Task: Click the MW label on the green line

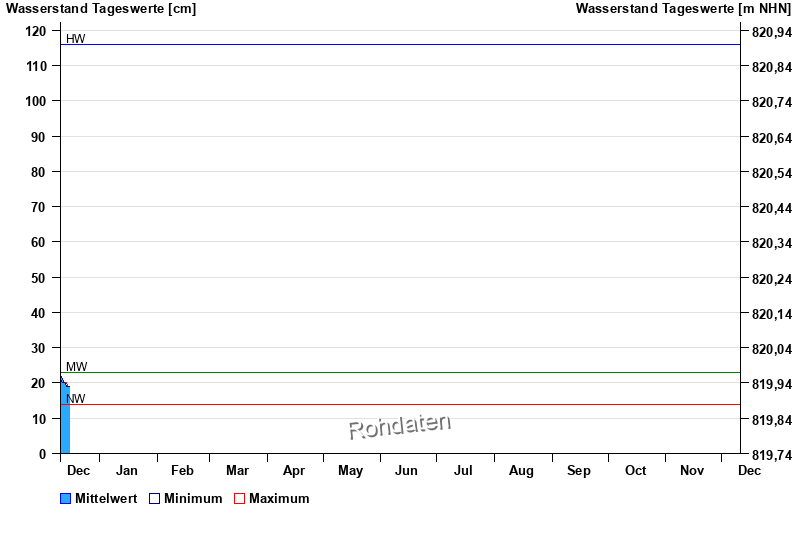Action: point(77,367)
